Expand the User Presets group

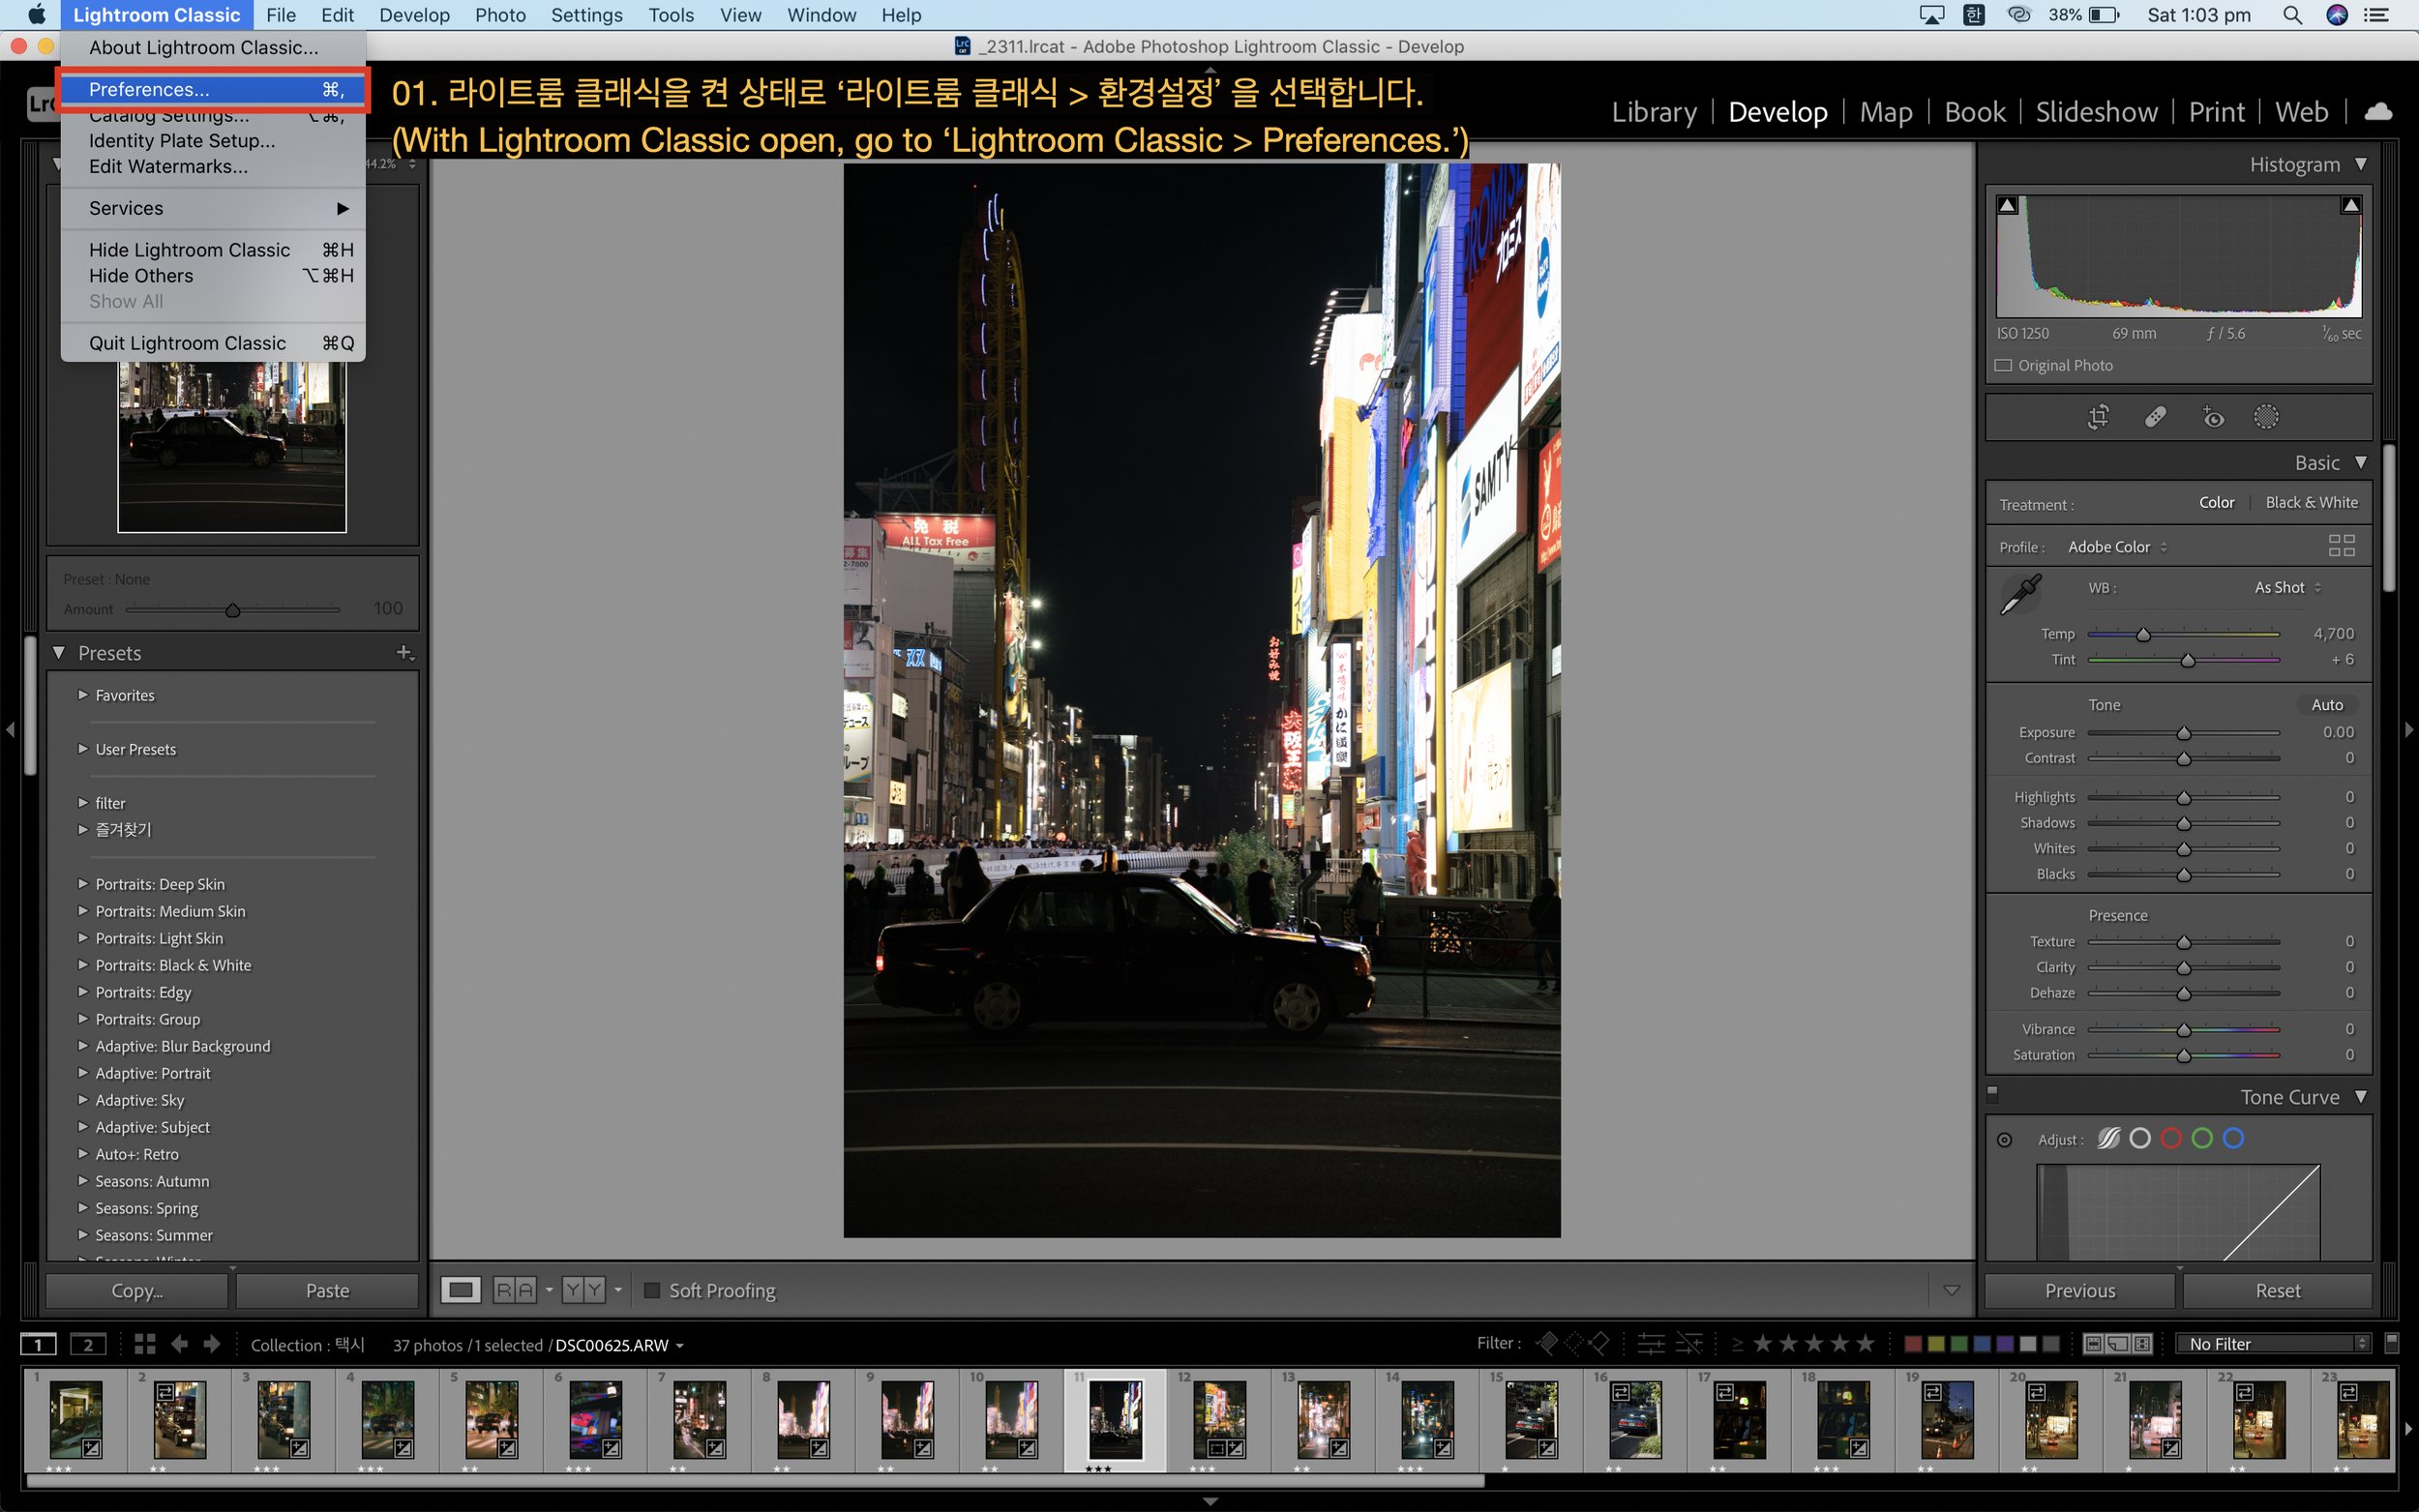coord(83,749)
